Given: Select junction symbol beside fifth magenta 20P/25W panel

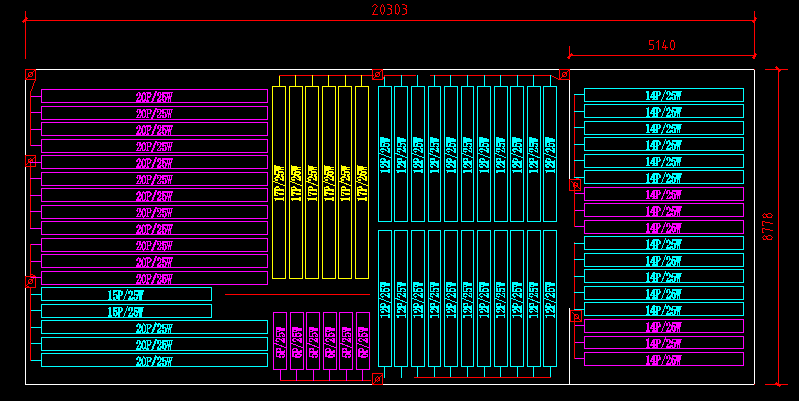Looking at the screenshot, I should 31,162.
